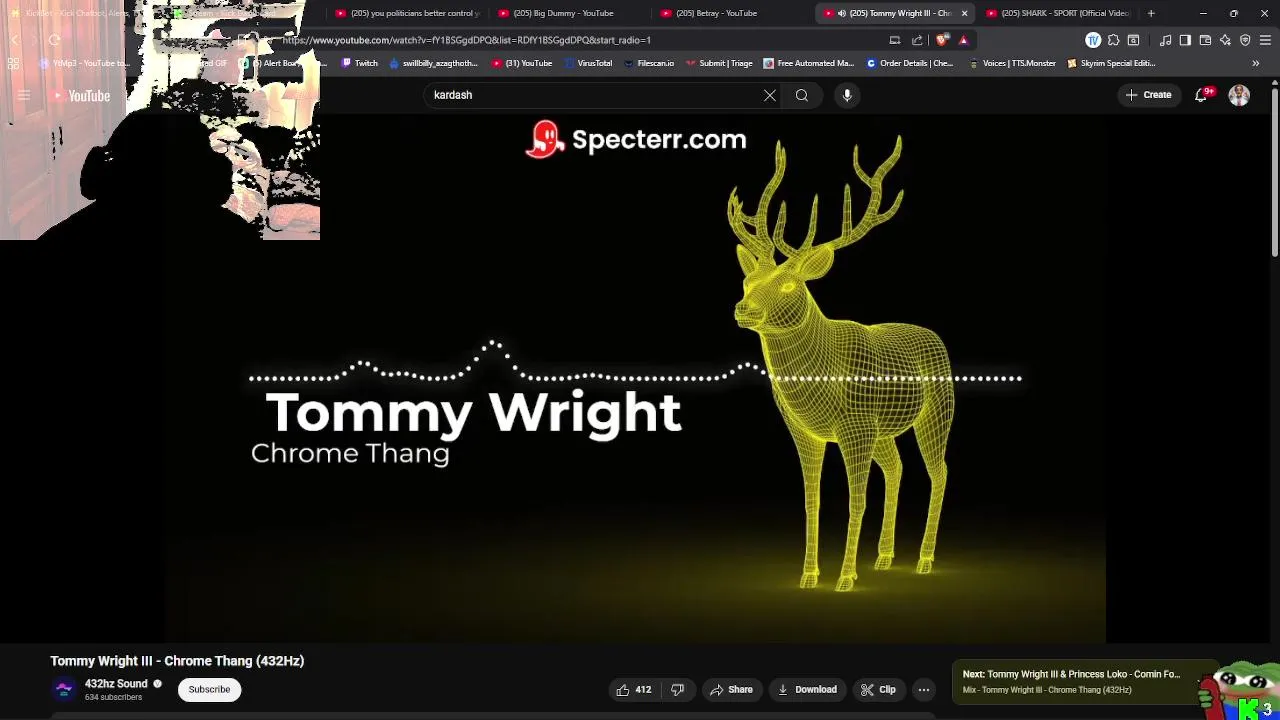
Task: Switch to 'you politicians better control' tab
Action: tap(407, 13)
